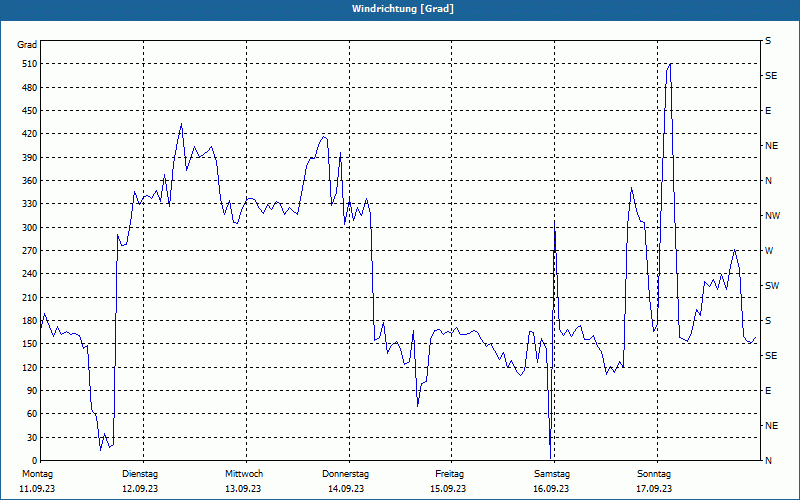
Task: Select the "Sonntag" day label
Action: click(x=654, y=474)
